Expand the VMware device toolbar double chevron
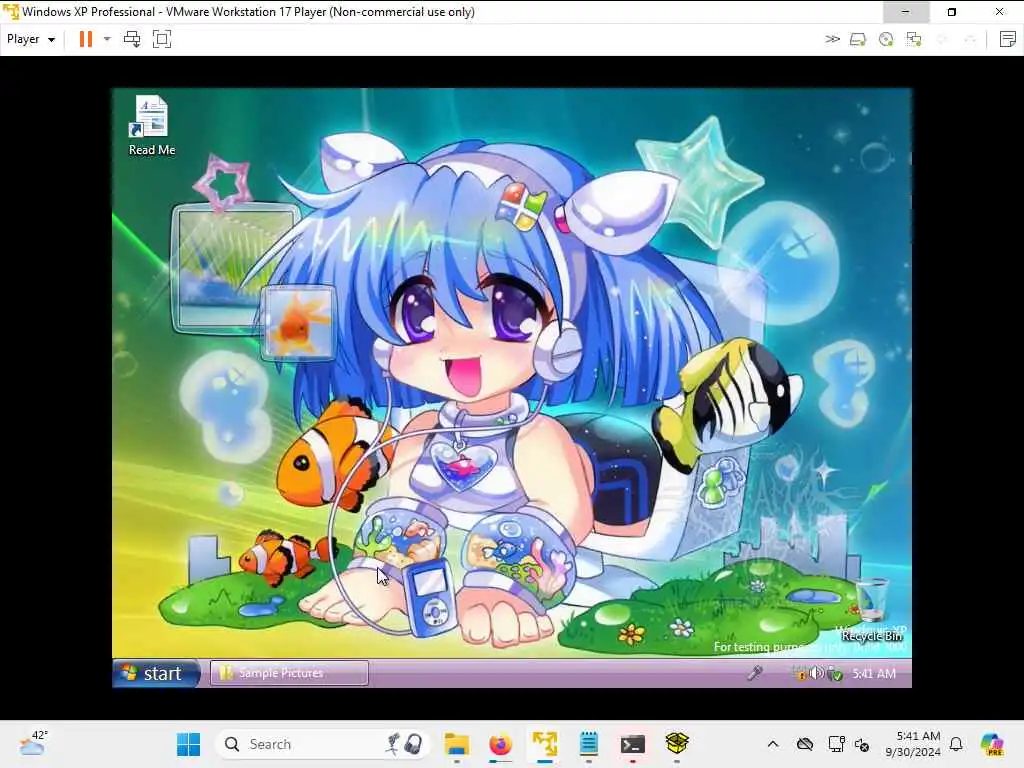This screenshot has width=1024, height=768. pyautogui.click(x=832, y=39)
